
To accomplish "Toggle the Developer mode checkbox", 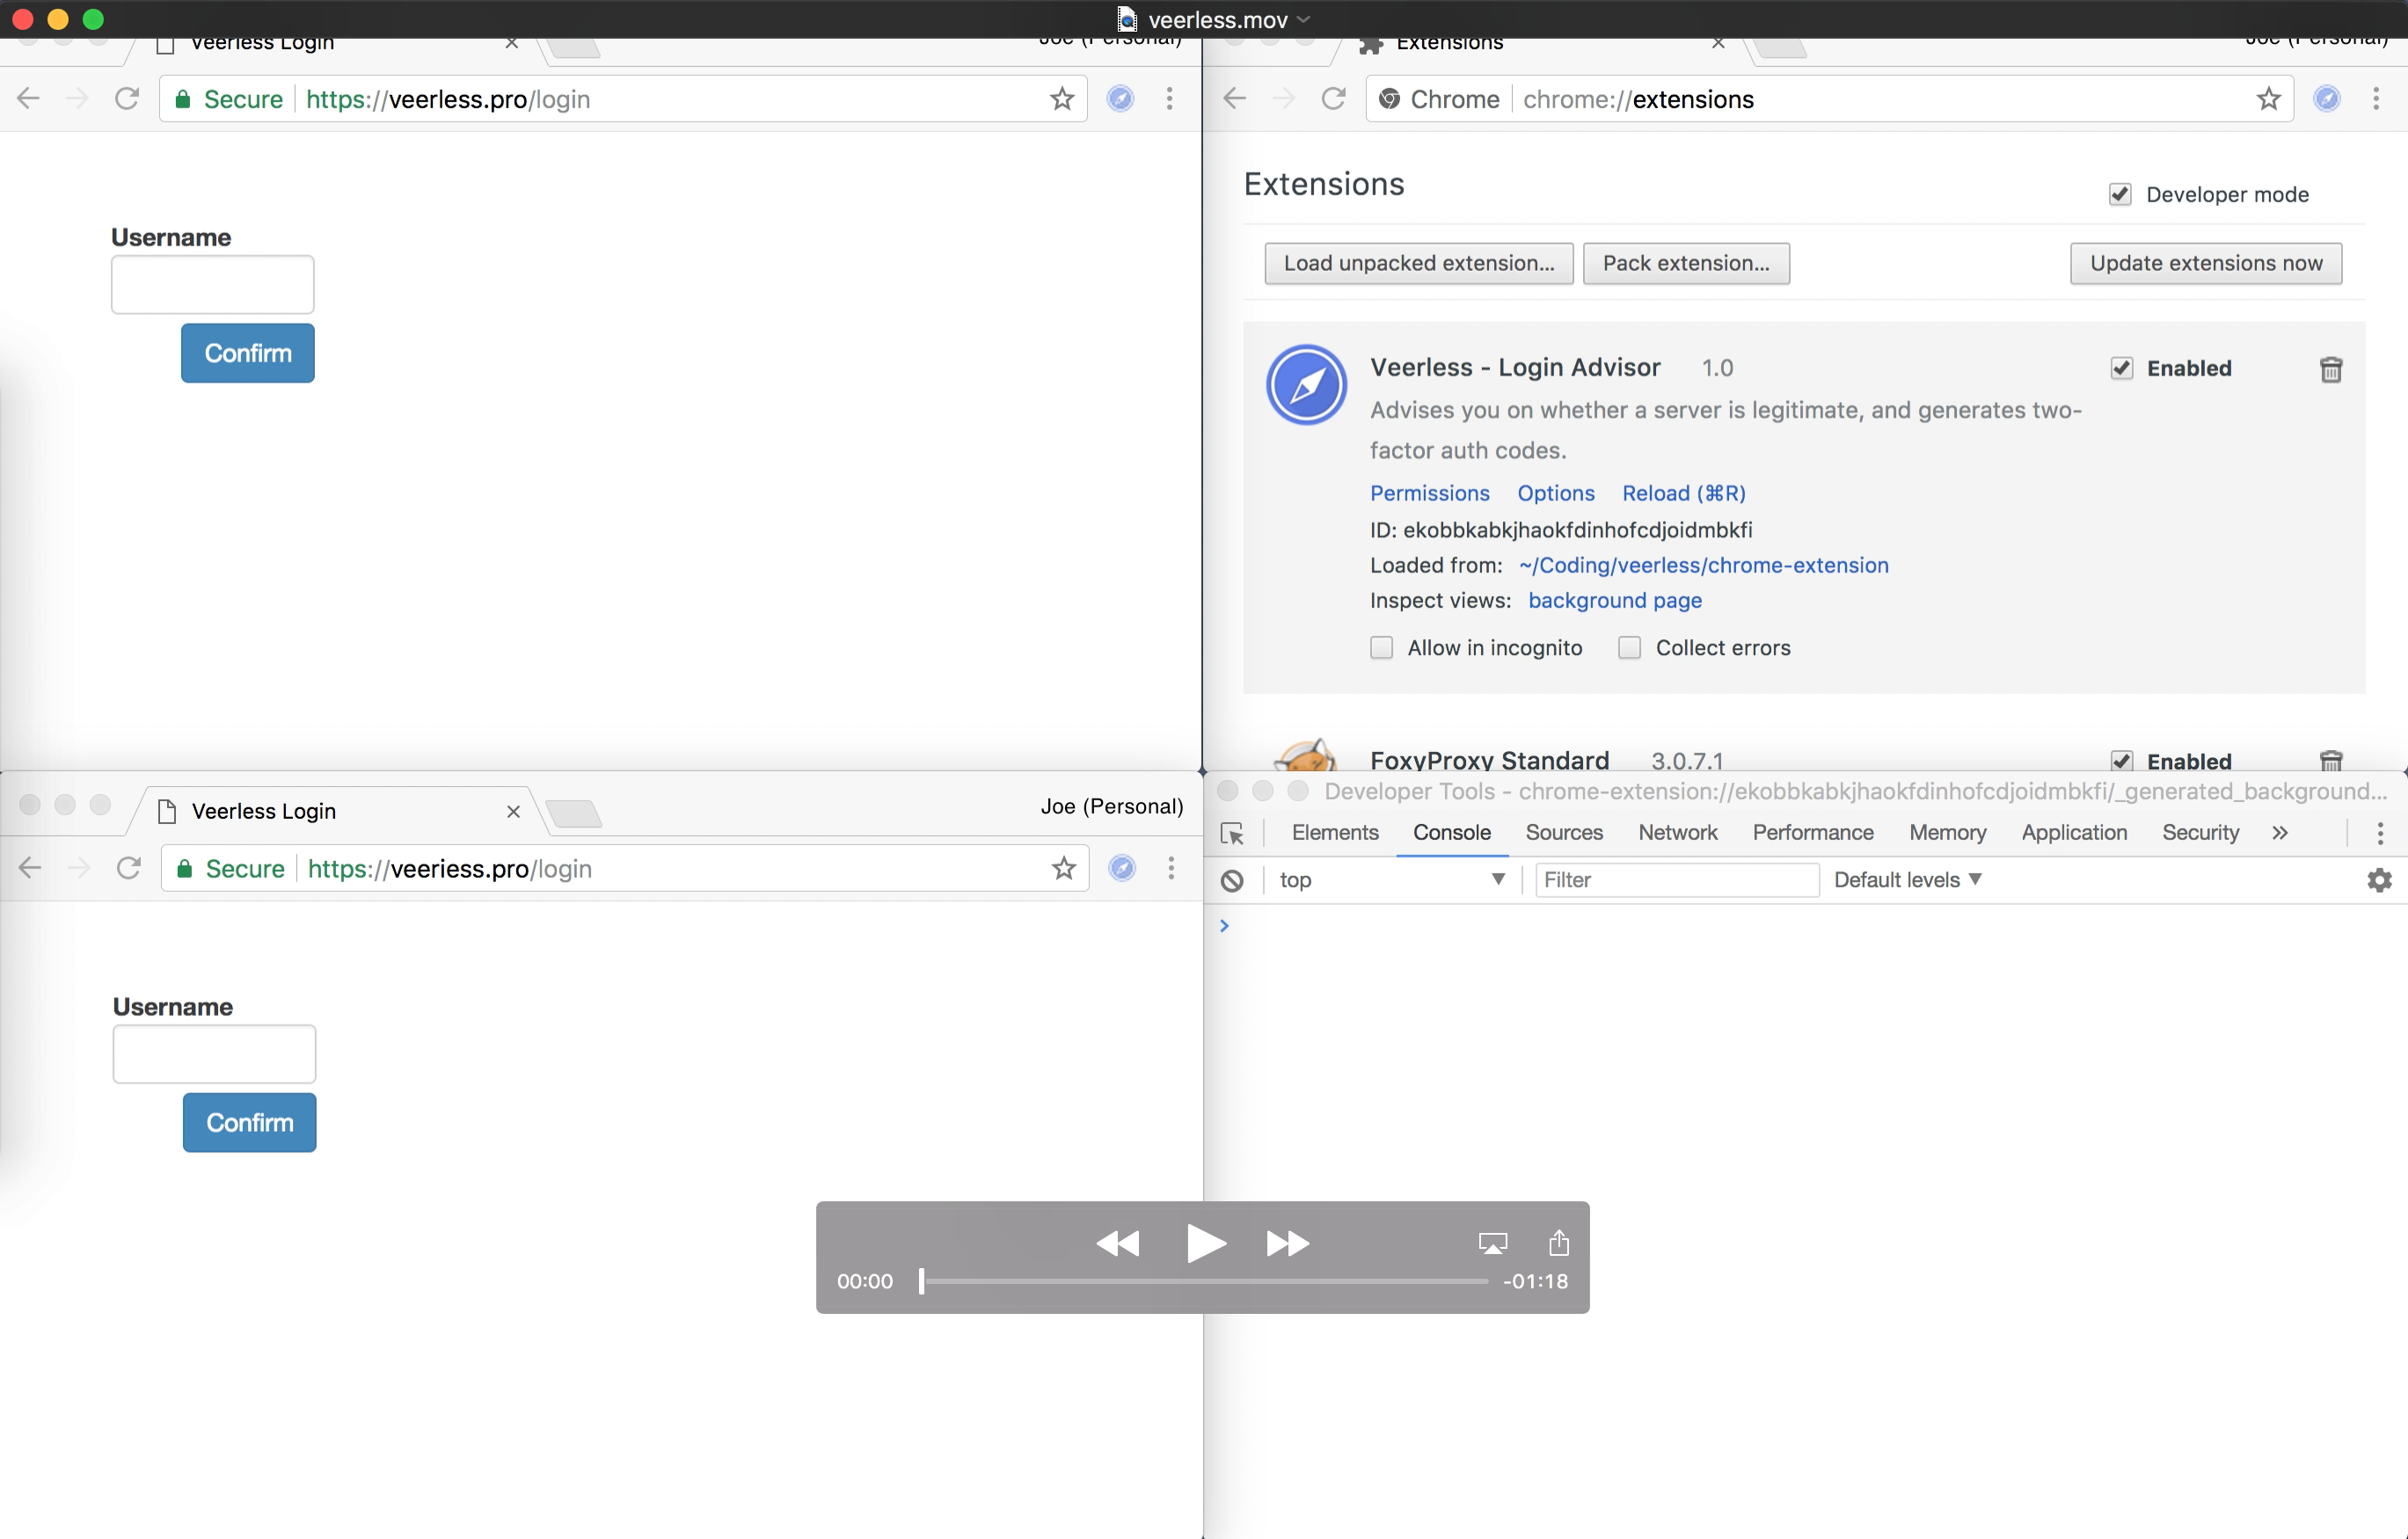I will click(2119, 194).
